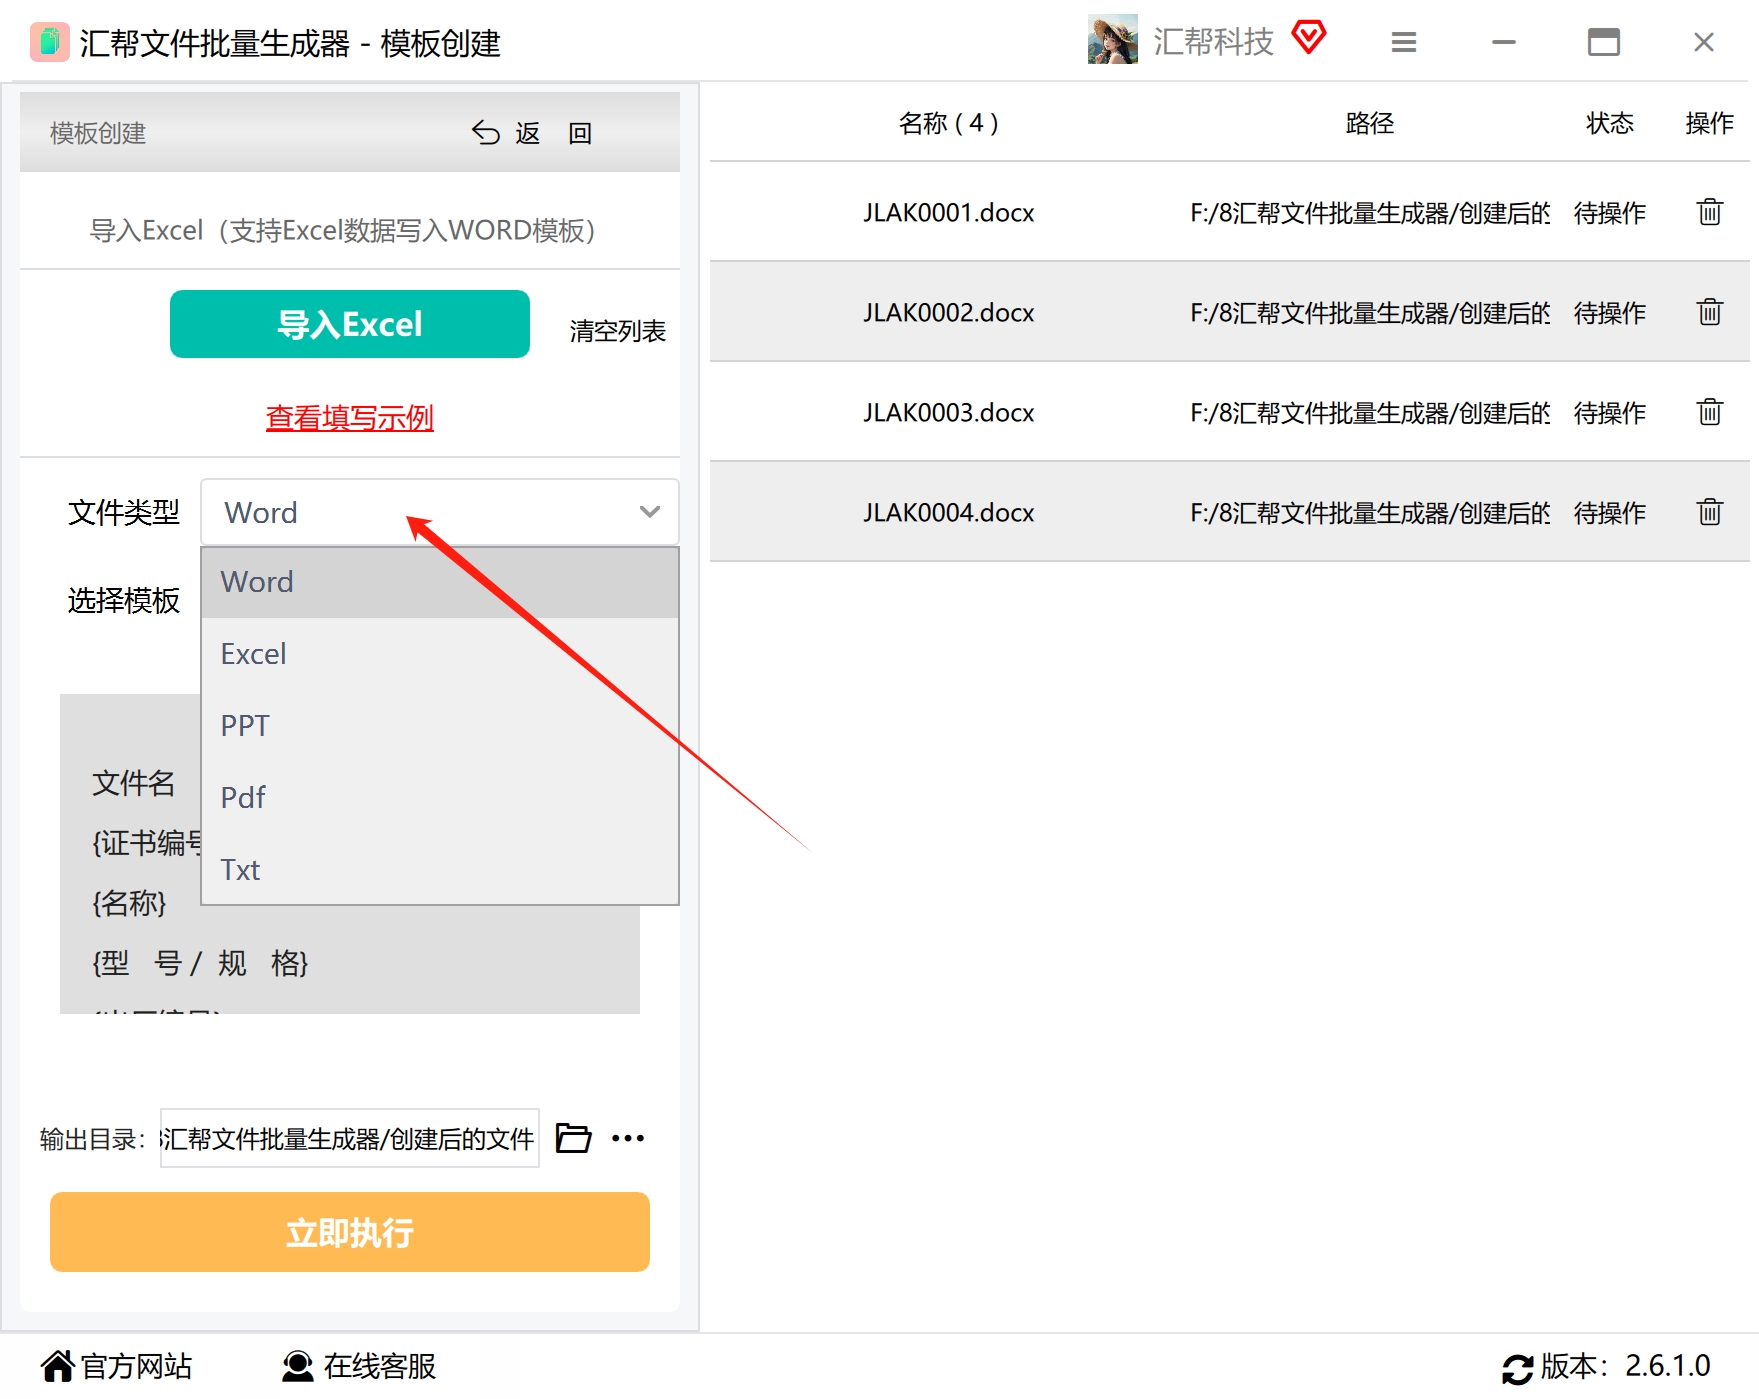Click the red VIP diamond icon
This screenshot has width=1759, height=1399.
[x=1308, y=38]
